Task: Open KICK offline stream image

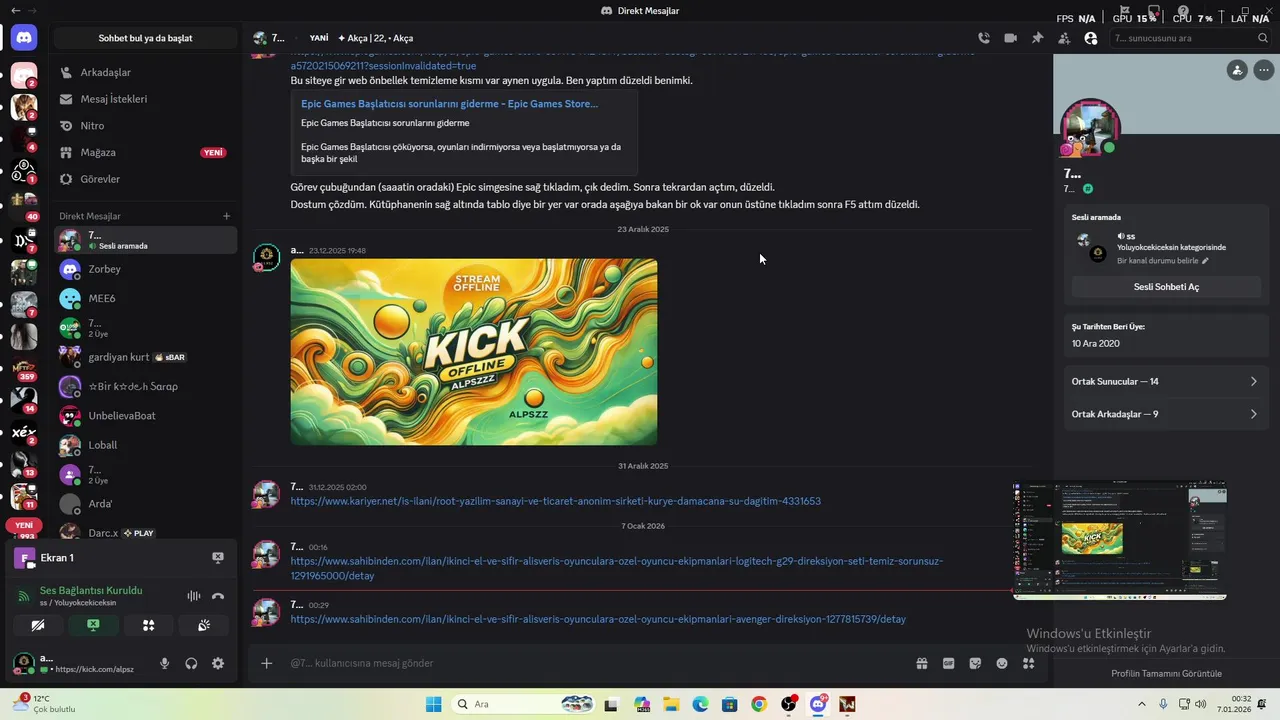Action: (x=474, y=352)
